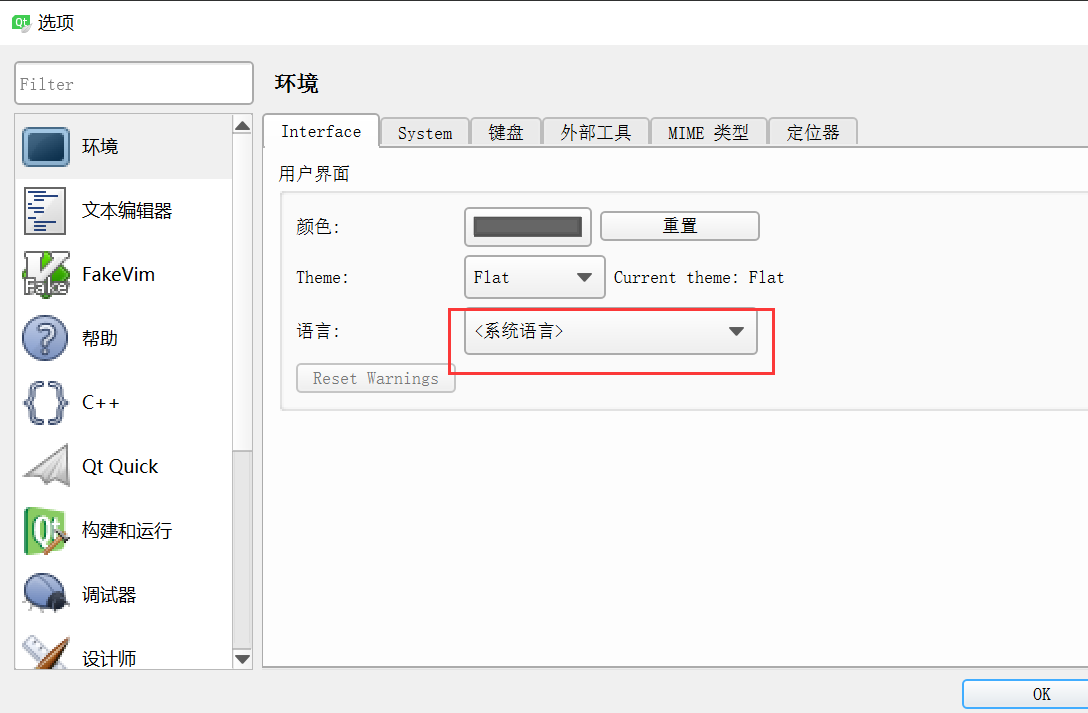
Task: Open the C++ braces icon
Action: pyautogui.click(x=46, y=402)
